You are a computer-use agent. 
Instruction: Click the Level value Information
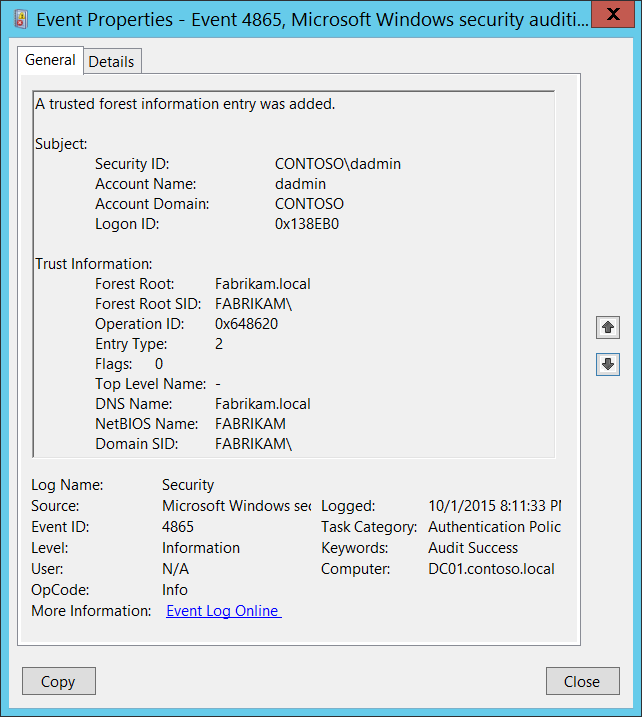point(201,548)
